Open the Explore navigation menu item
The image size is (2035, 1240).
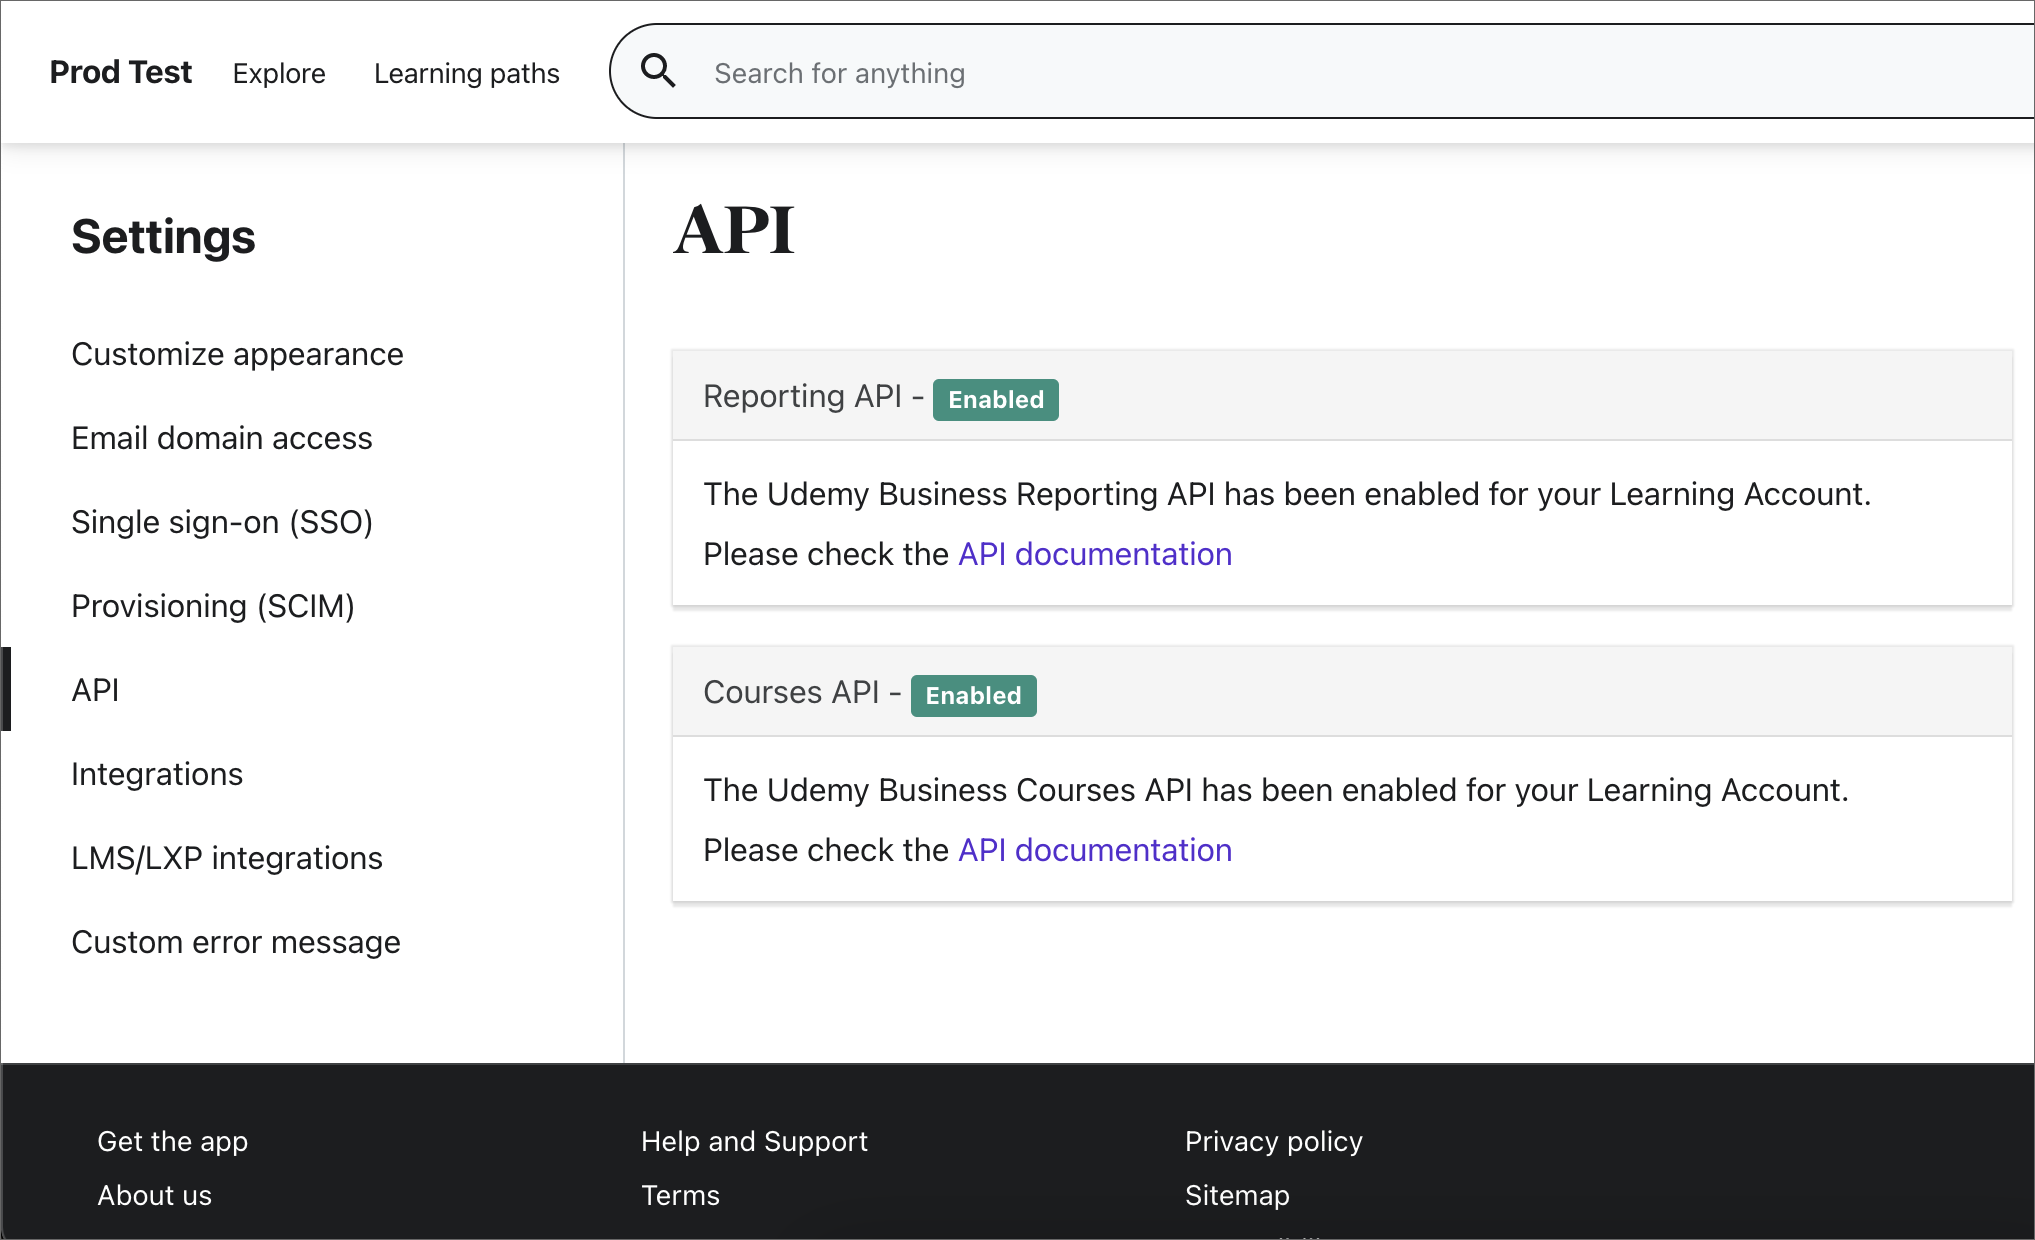278,73
